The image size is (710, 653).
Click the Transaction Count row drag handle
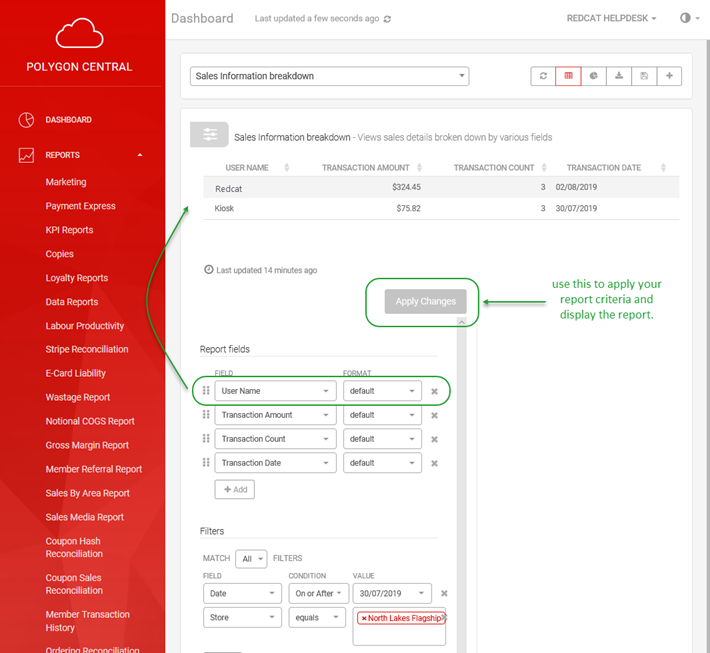click(x=206, y=438)
